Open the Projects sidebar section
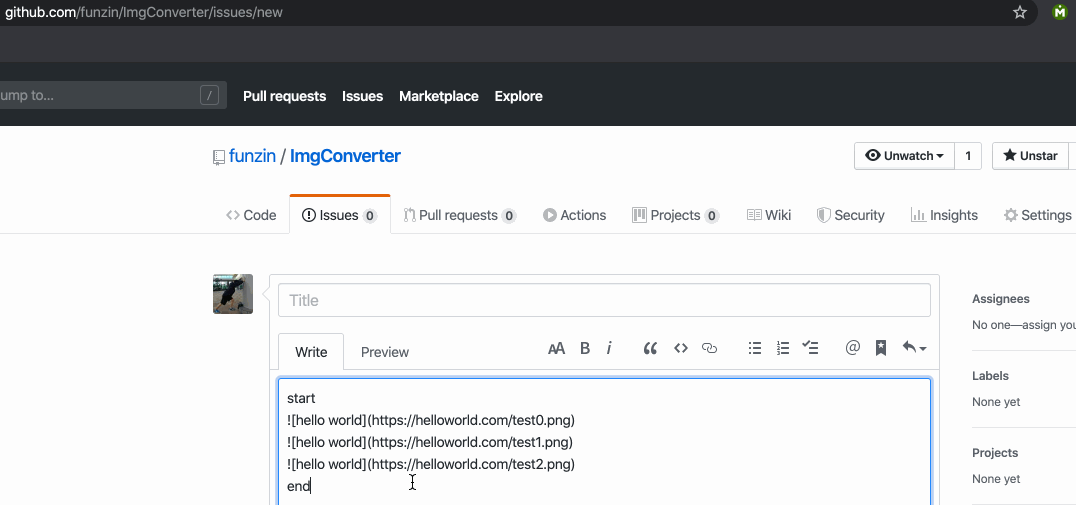Viewport: 1076px width, 505px height. point(995,453)
